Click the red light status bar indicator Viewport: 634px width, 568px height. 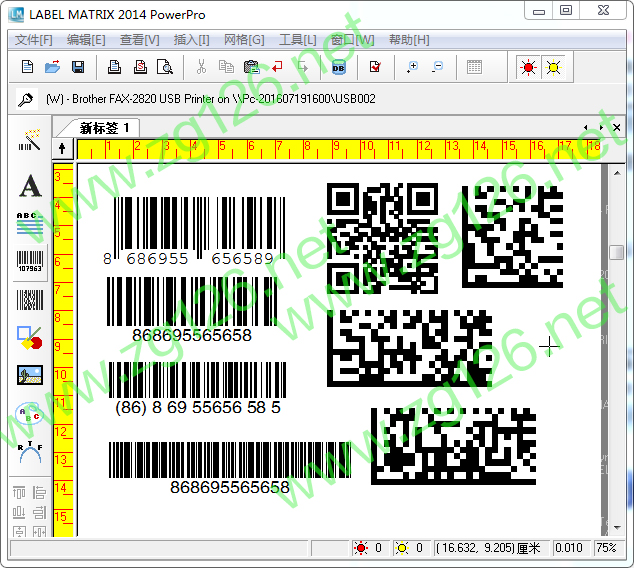(x=361, y=548)
